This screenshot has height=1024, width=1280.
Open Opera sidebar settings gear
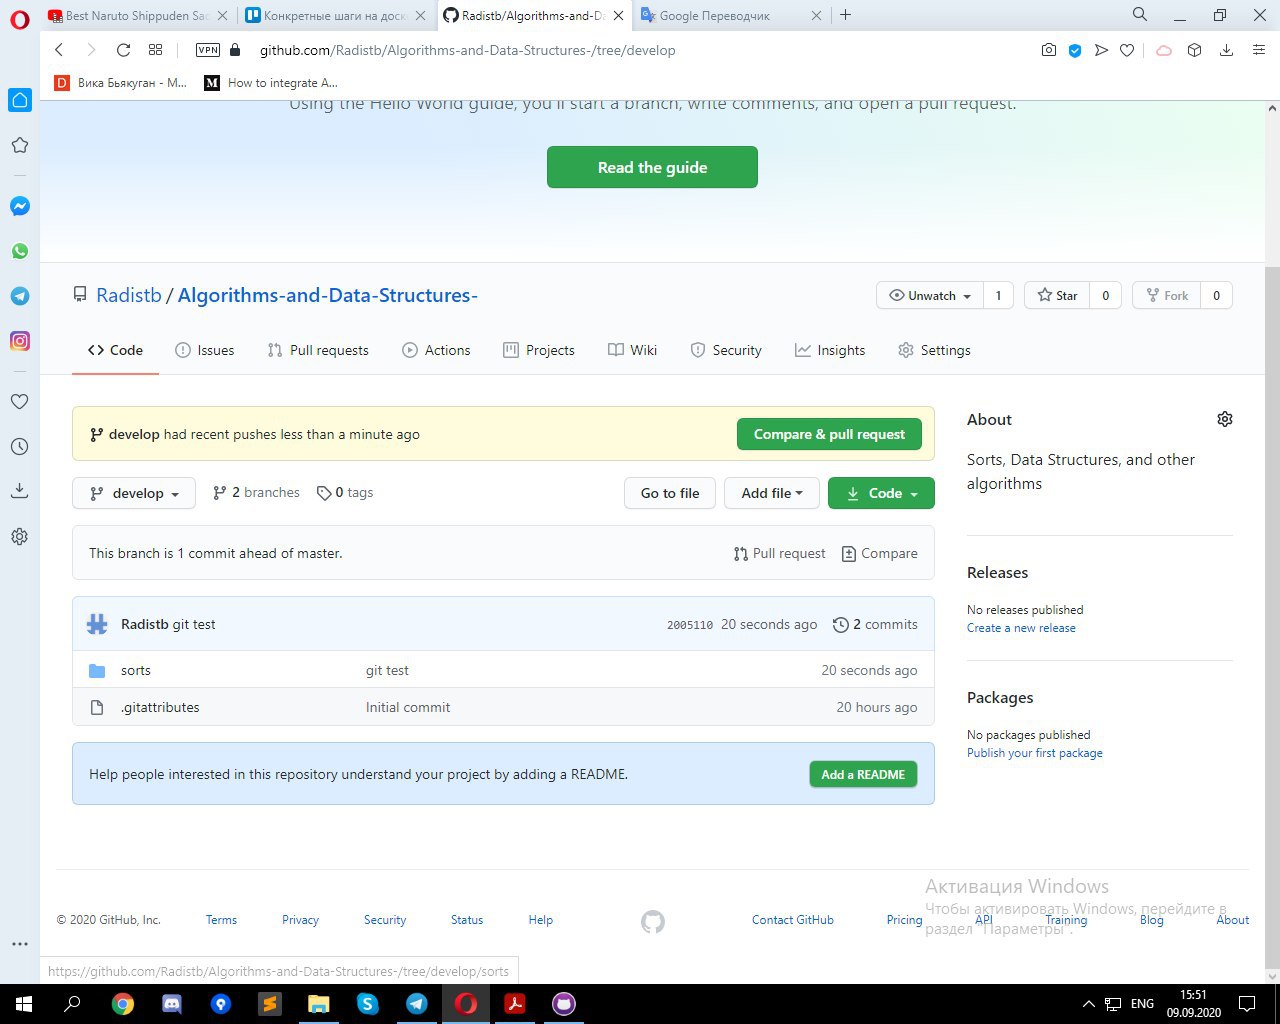[x=20, y=536]
